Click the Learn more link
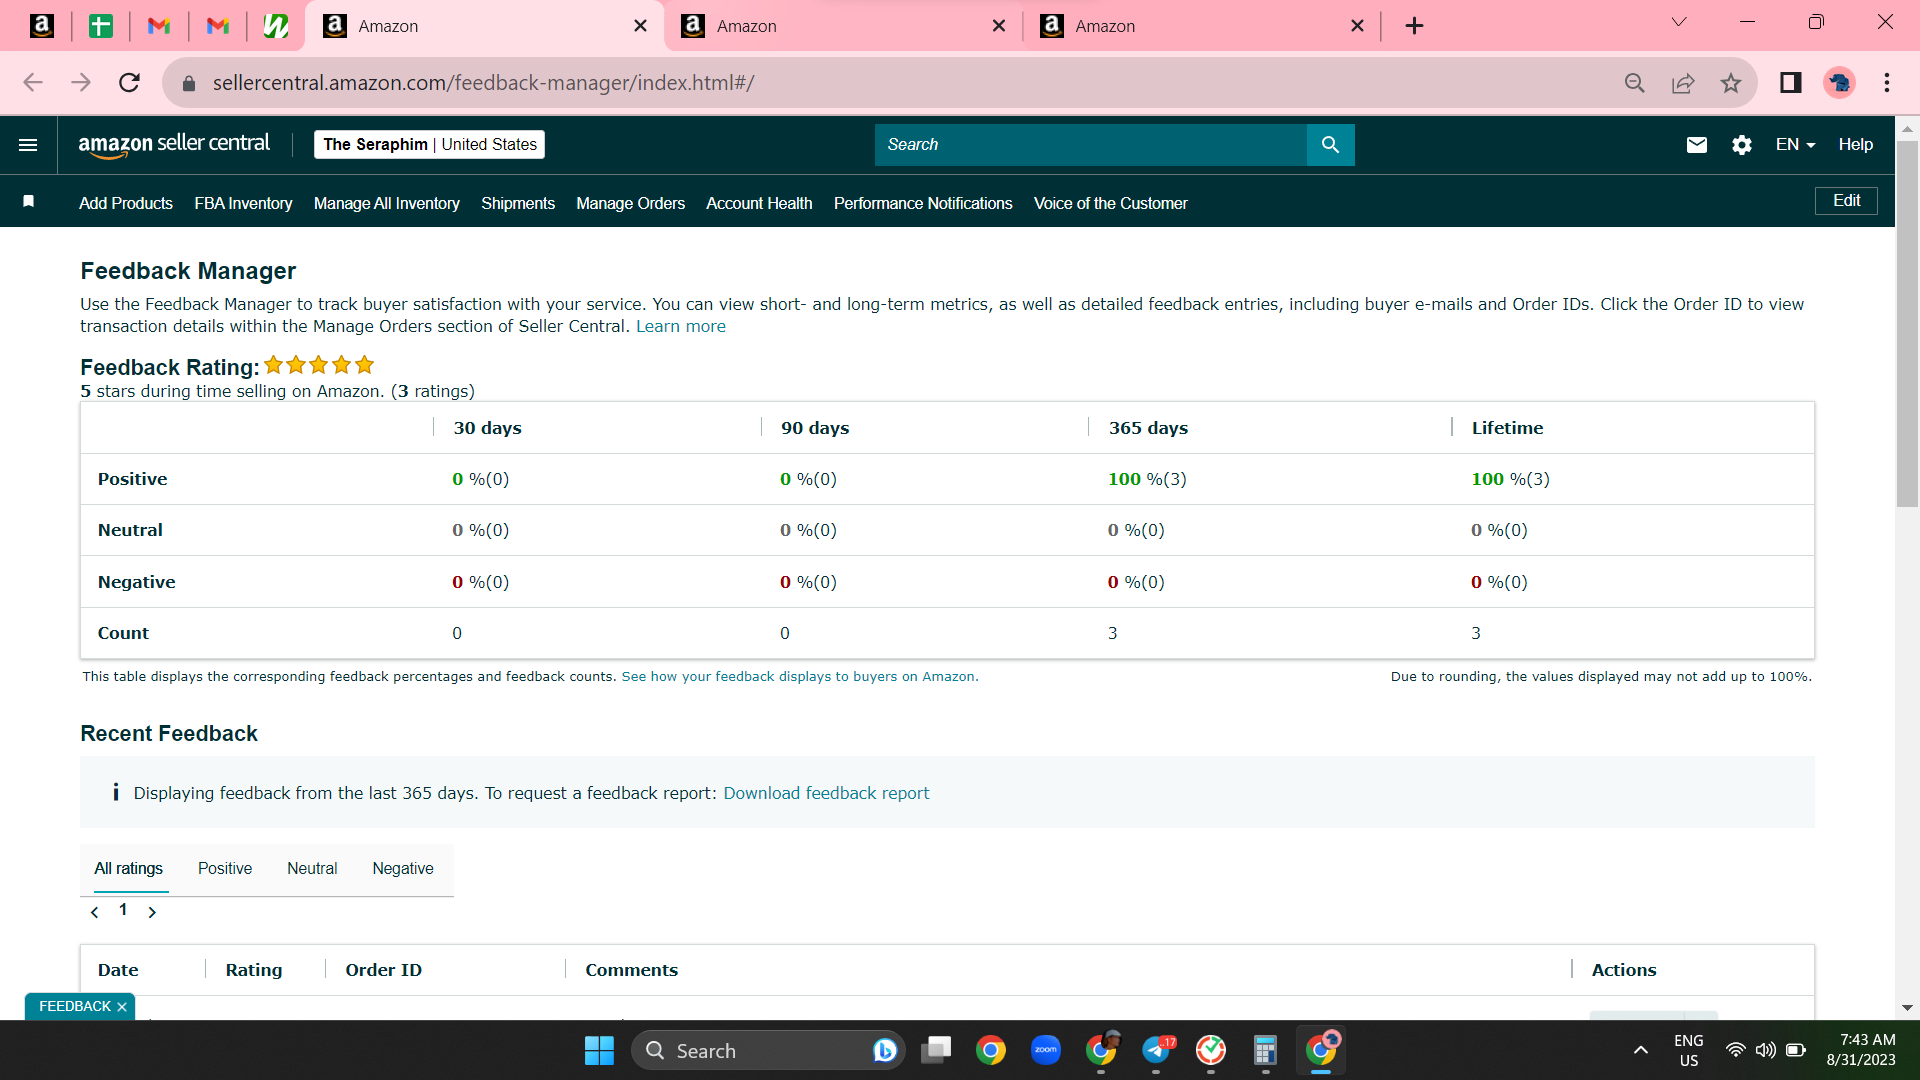1920x1080 pixels. [681, 327]
